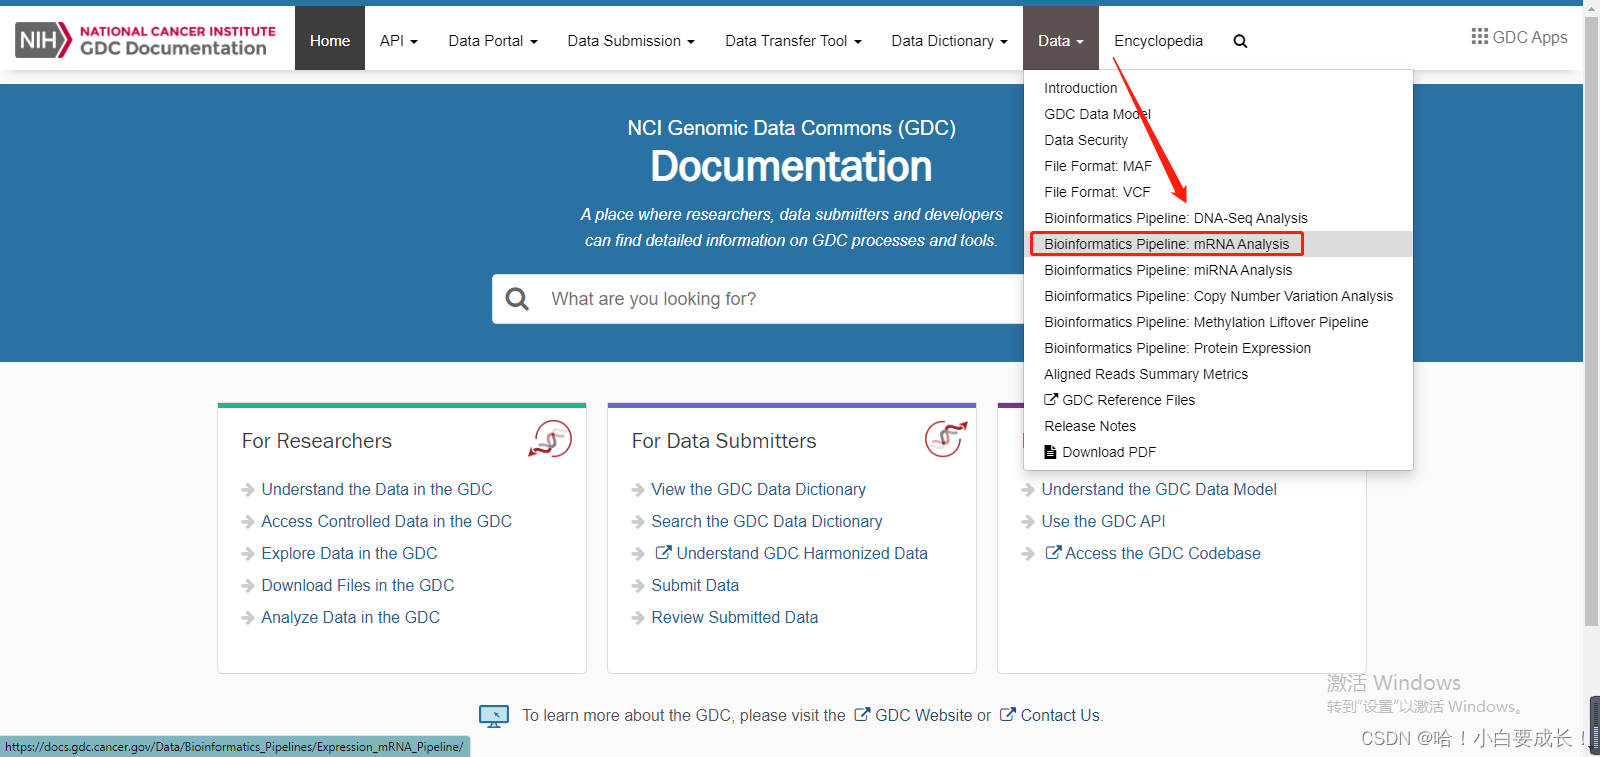Click the For Data Submitters DNA icon
This screenshot has height=757, width=1600.
(x=946, y=439)
